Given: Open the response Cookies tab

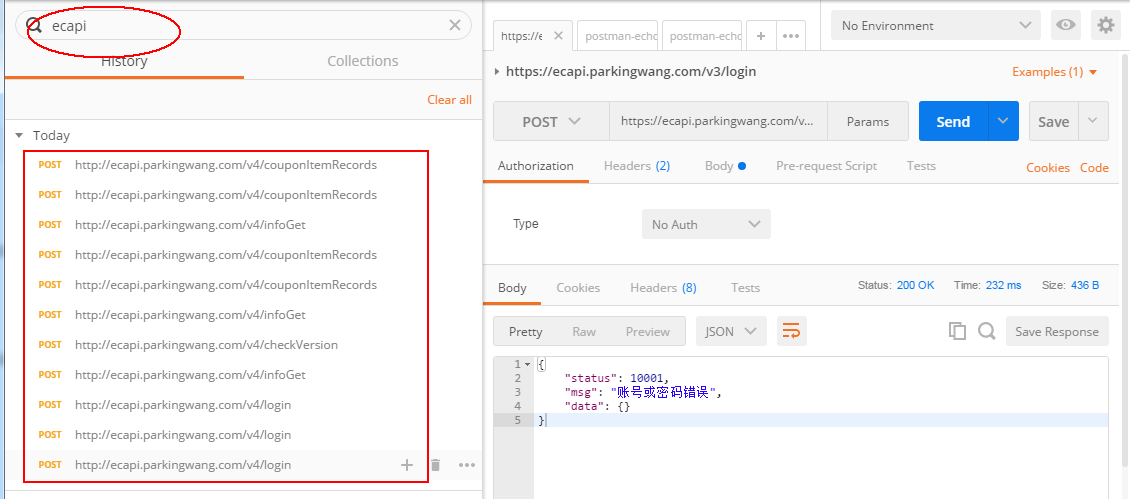Looking at the screenshot, I should pos(578,288).
